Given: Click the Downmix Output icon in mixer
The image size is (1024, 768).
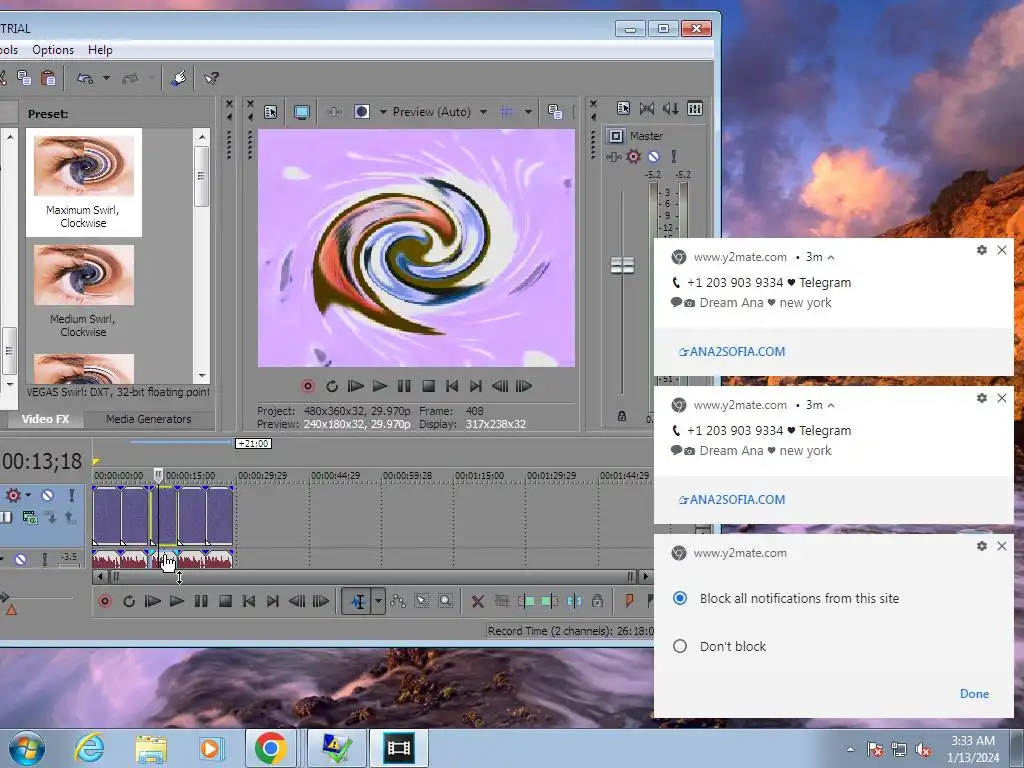Looking at the screenshot, I should coord(647,108).
